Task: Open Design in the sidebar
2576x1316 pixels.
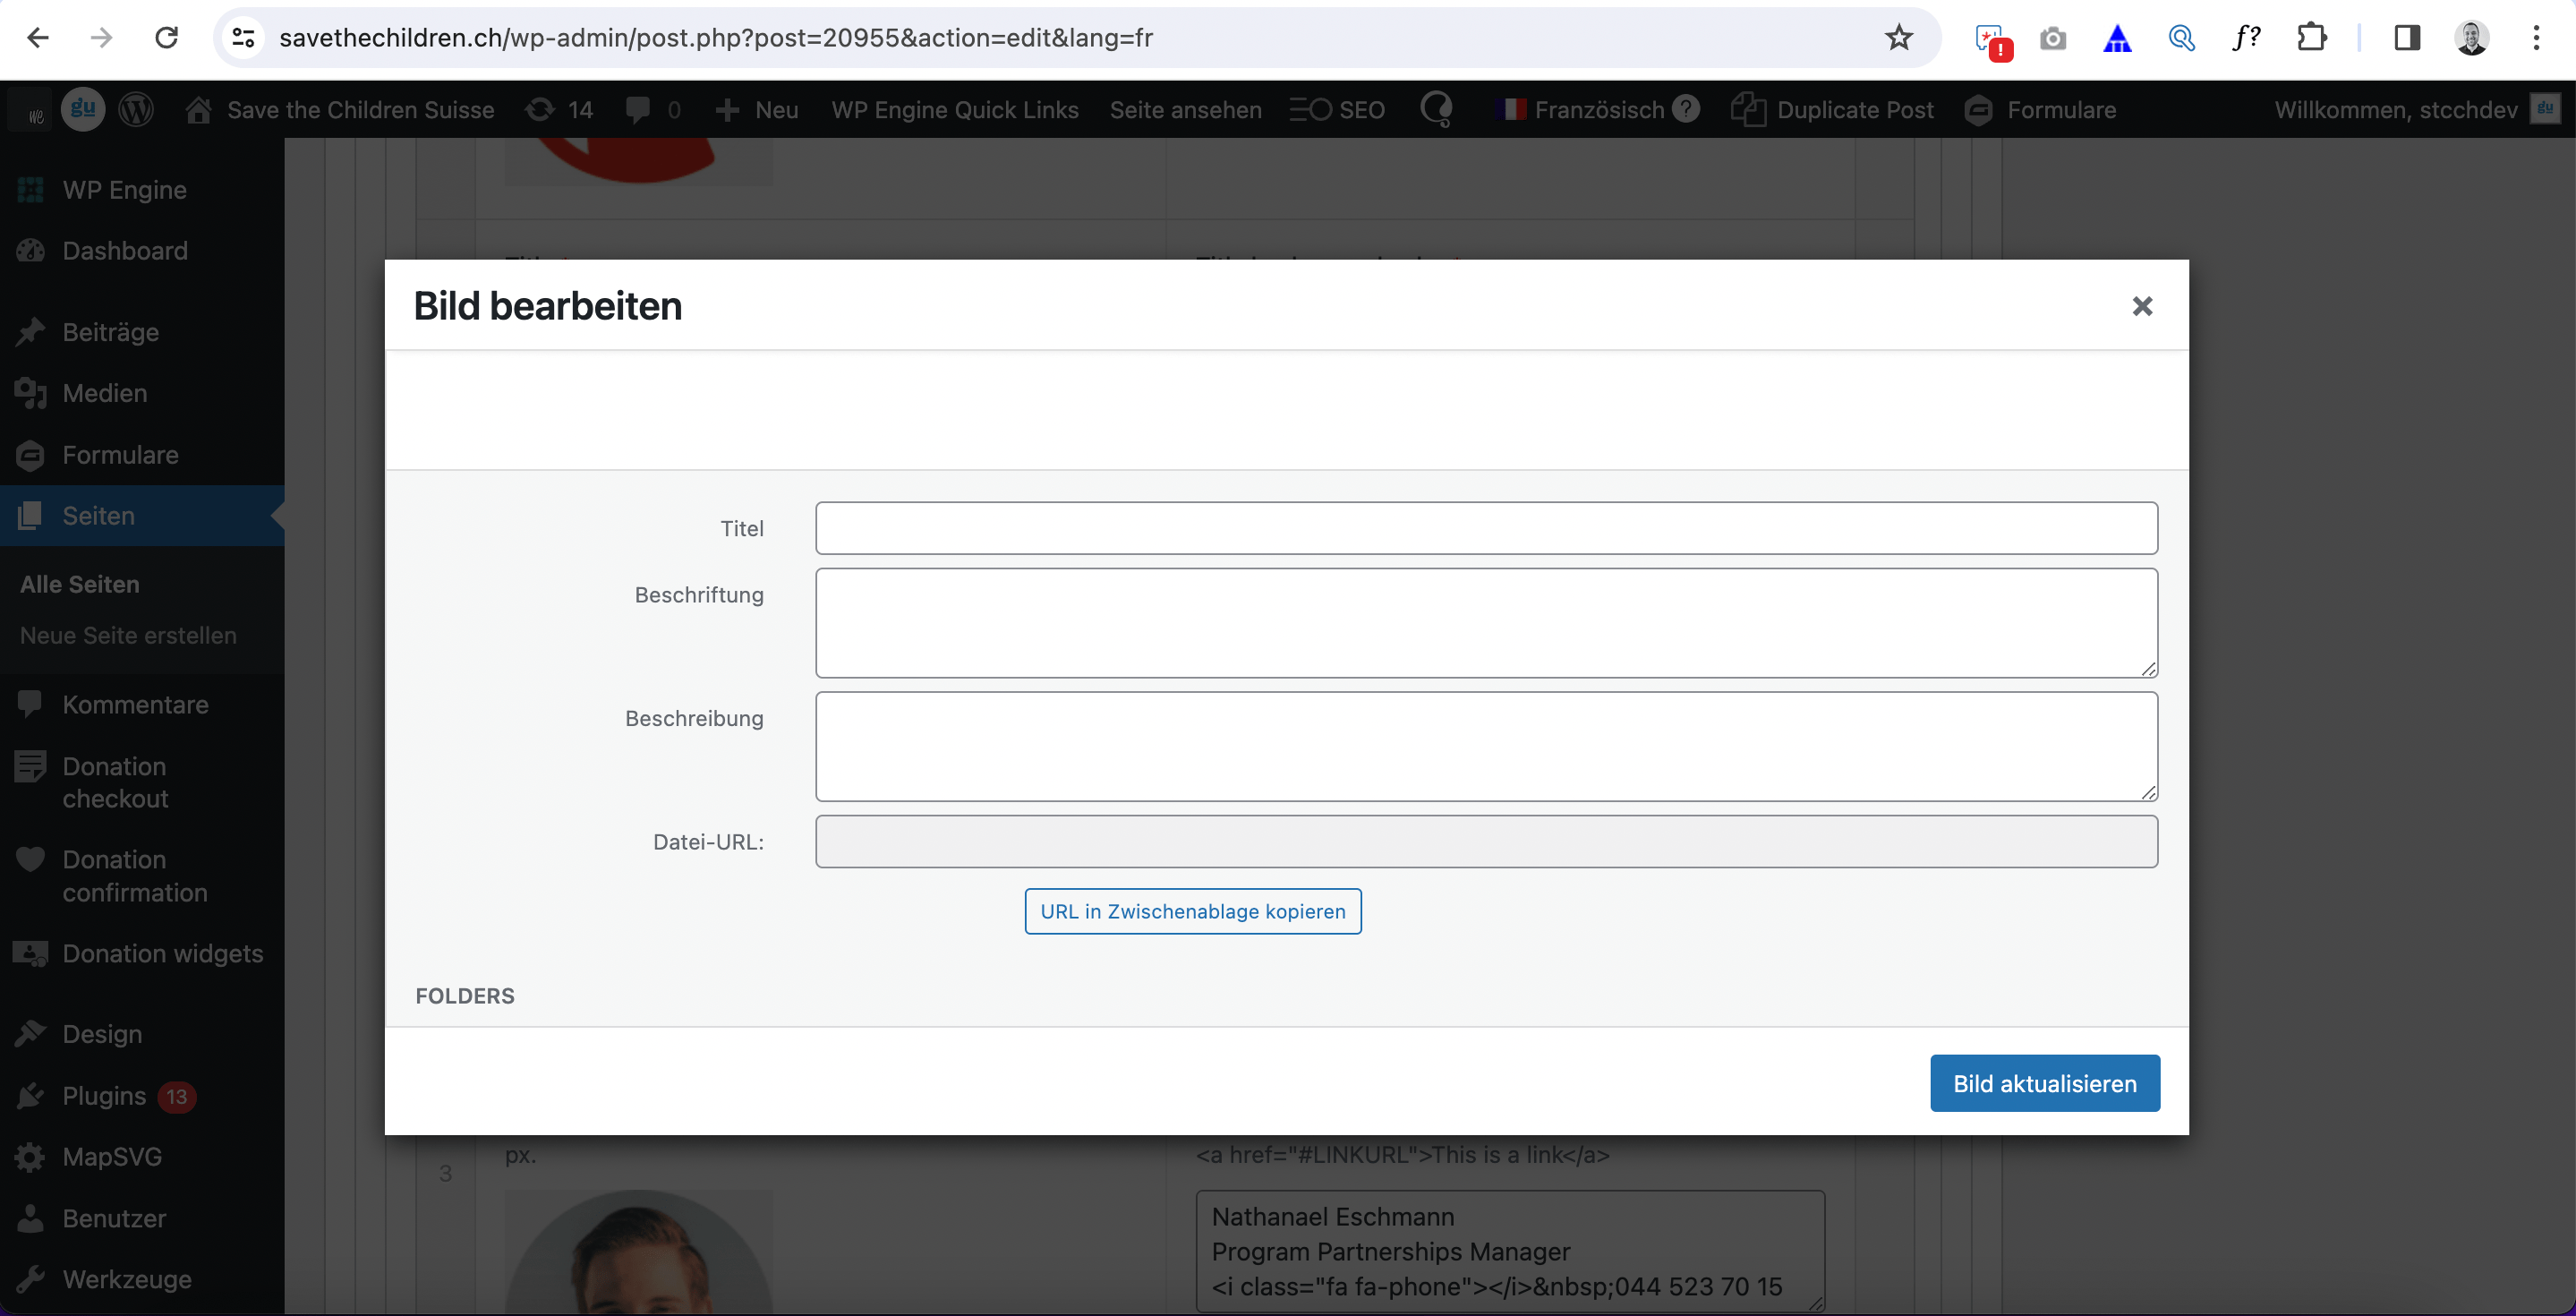Action: pyautogui.click(x=142, y=1034)
